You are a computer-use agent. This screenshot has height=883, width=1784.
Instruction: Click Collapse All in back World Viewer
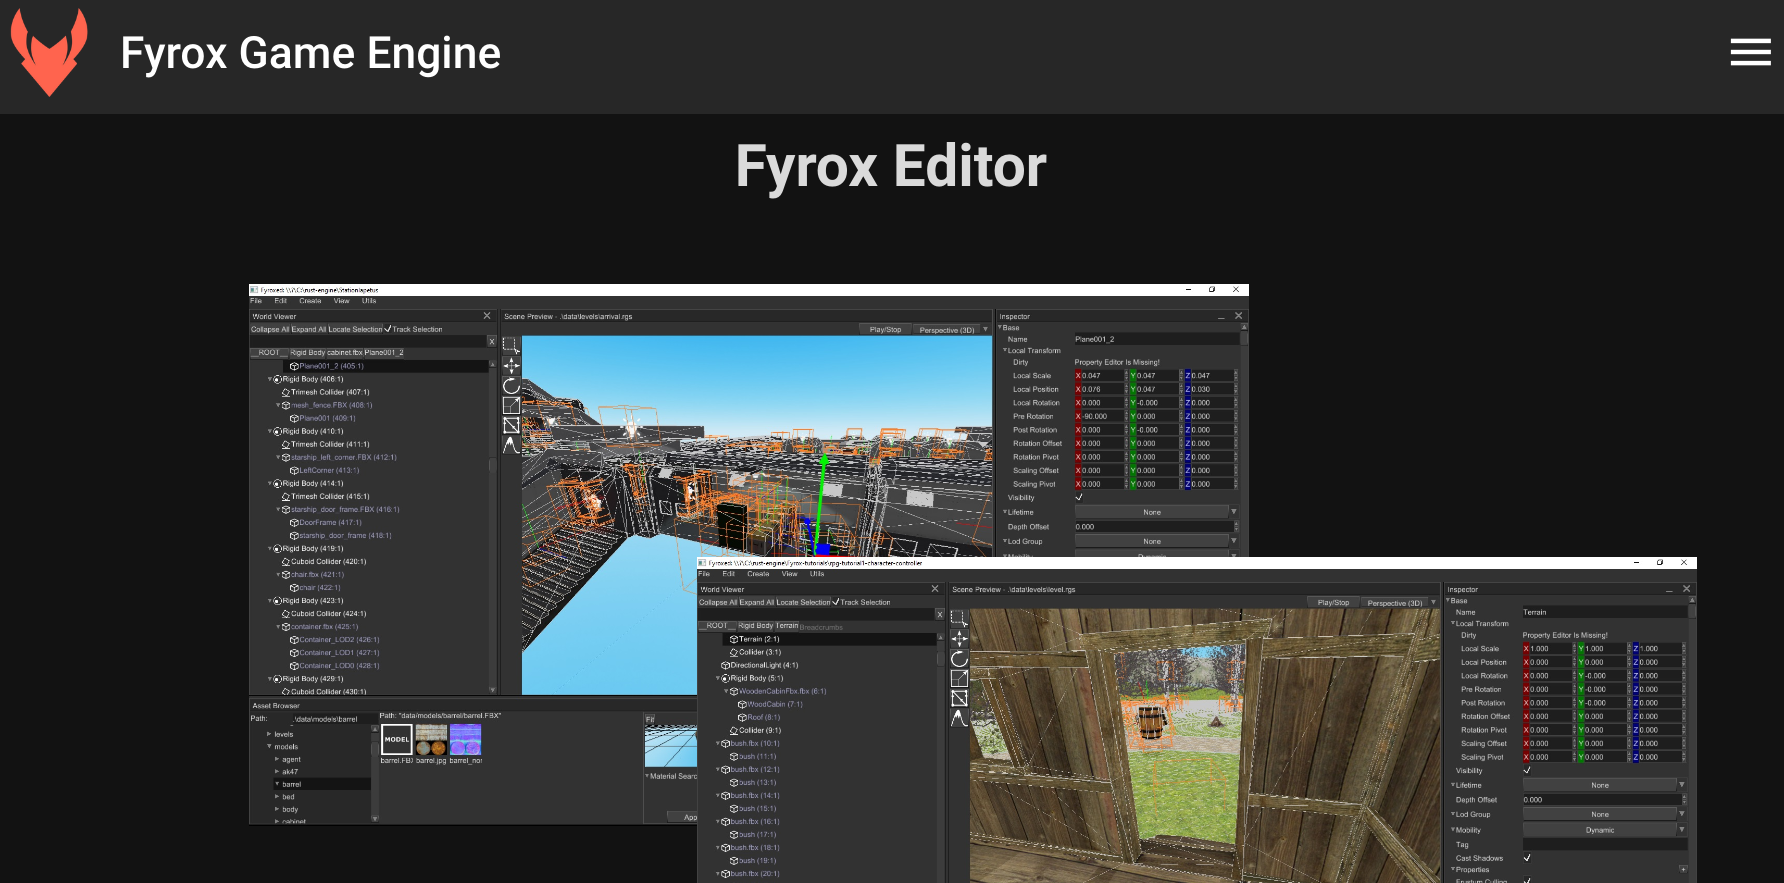point(270,329)
